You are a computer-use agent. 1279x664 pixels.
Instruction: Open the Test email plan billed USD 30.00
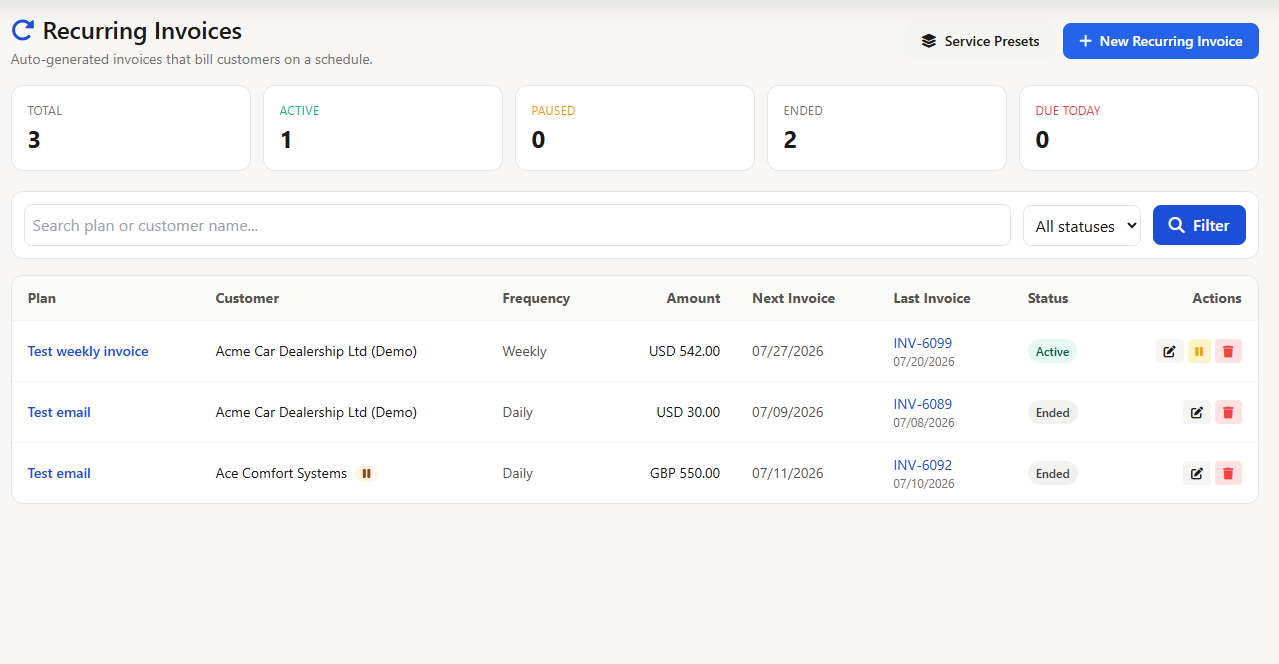click(x=59, y=412)
